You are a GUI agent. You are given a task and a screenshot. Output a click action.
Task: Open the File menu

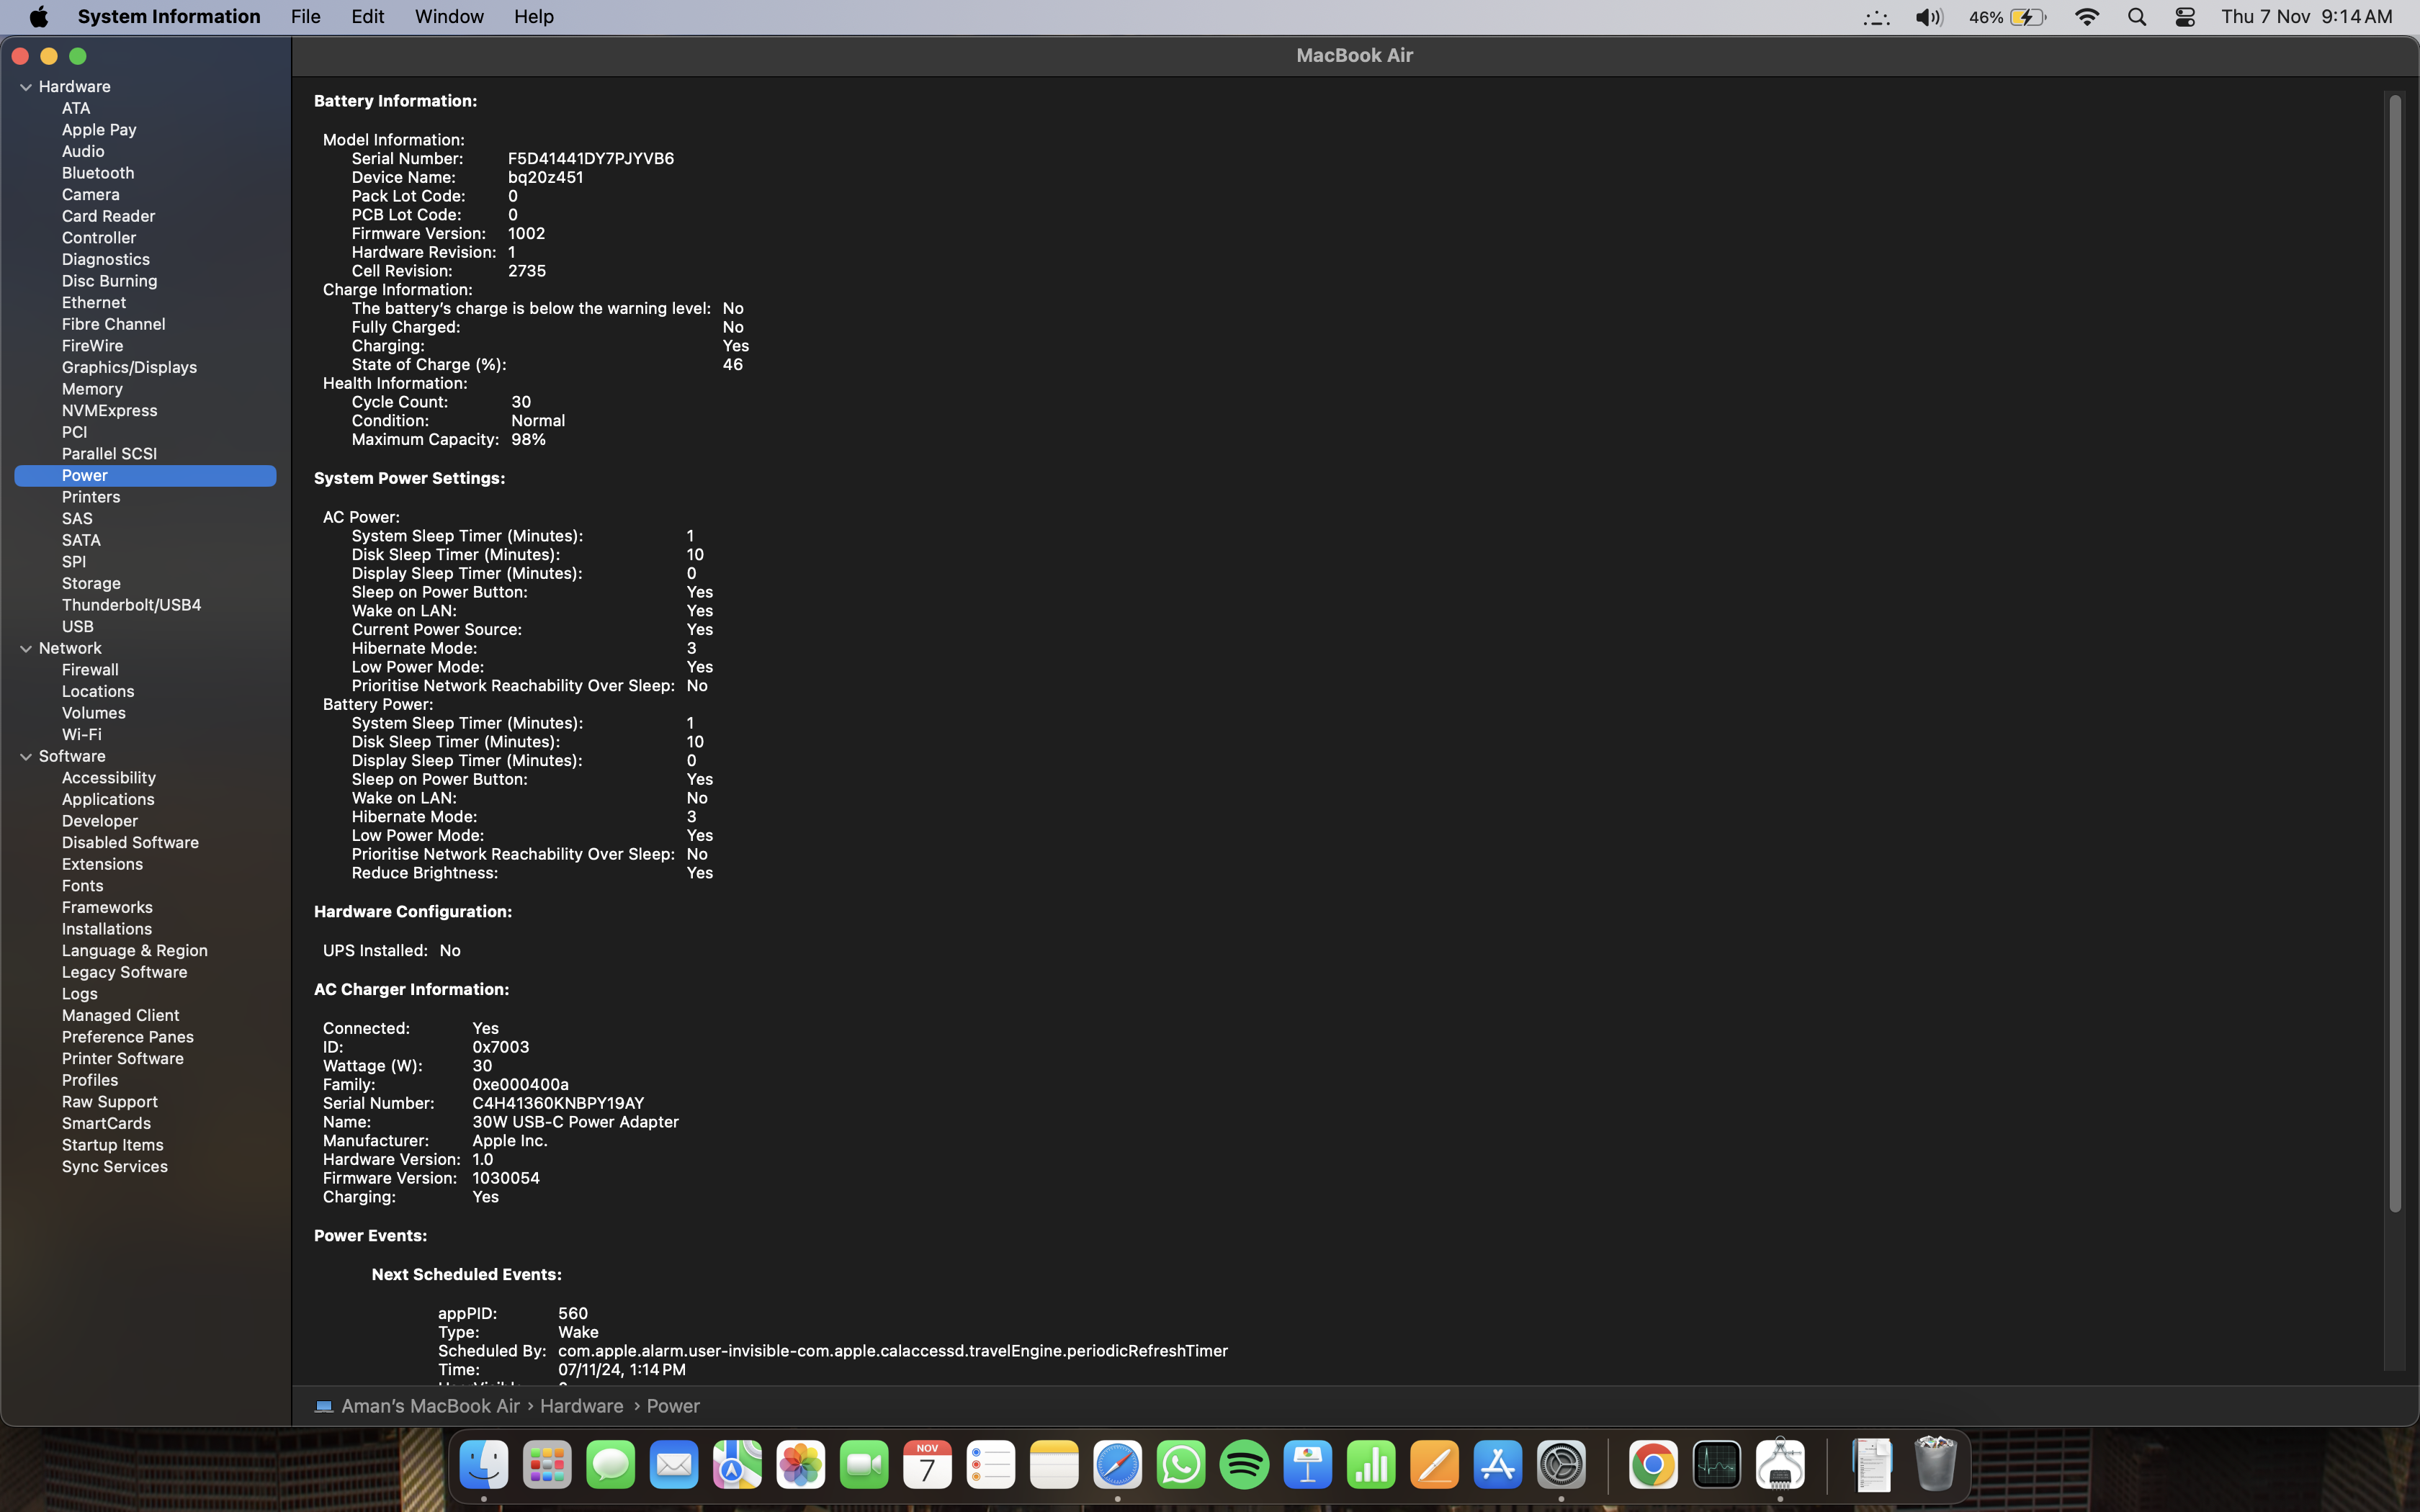point(305,17)
